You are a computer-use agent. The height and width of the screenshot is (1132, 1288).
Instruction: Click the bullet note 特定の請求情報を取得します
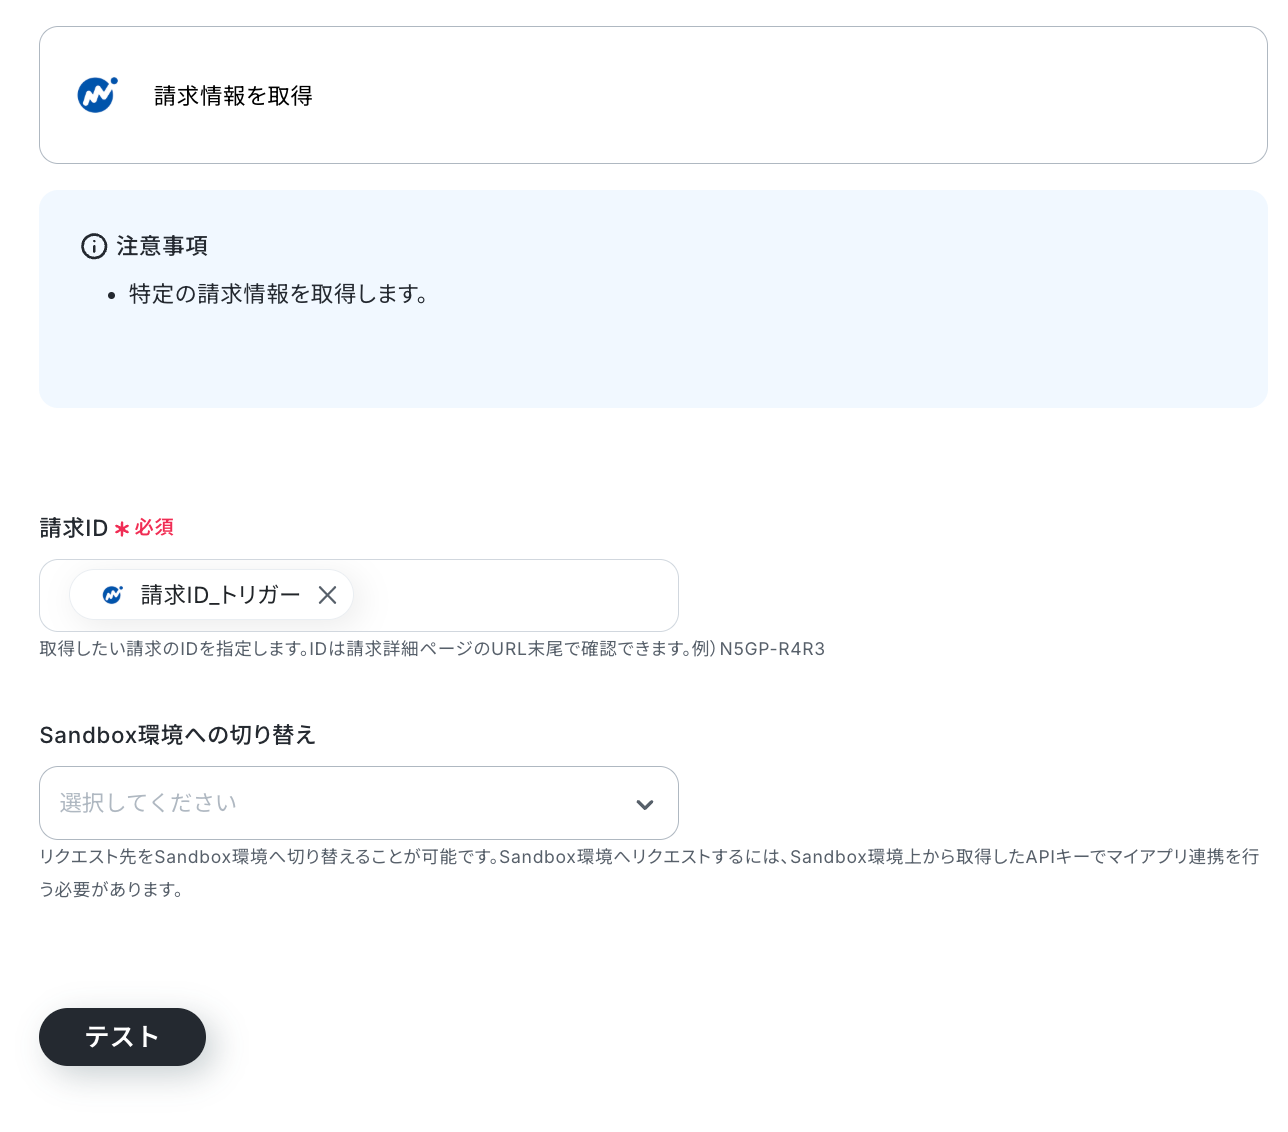click(280, 294)
